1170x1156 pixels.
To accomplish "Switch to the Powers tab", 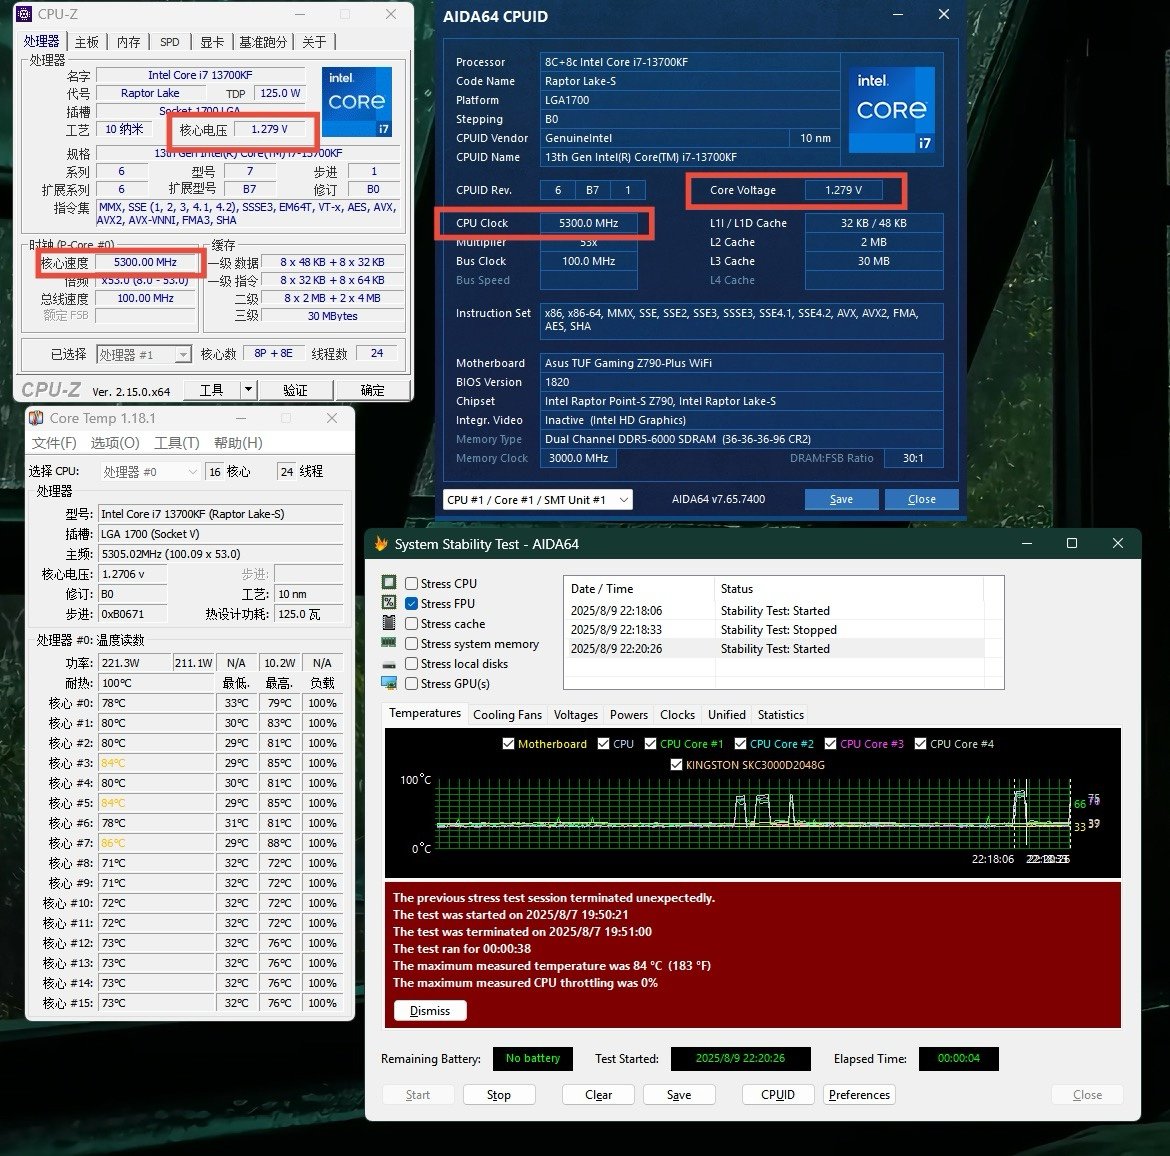I will pos(629,714).
